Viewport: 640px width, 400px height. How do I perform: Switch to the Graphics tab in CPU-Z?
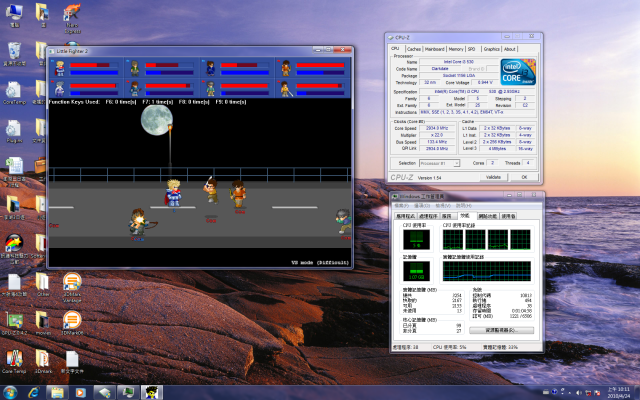click(x=491, y=49)
